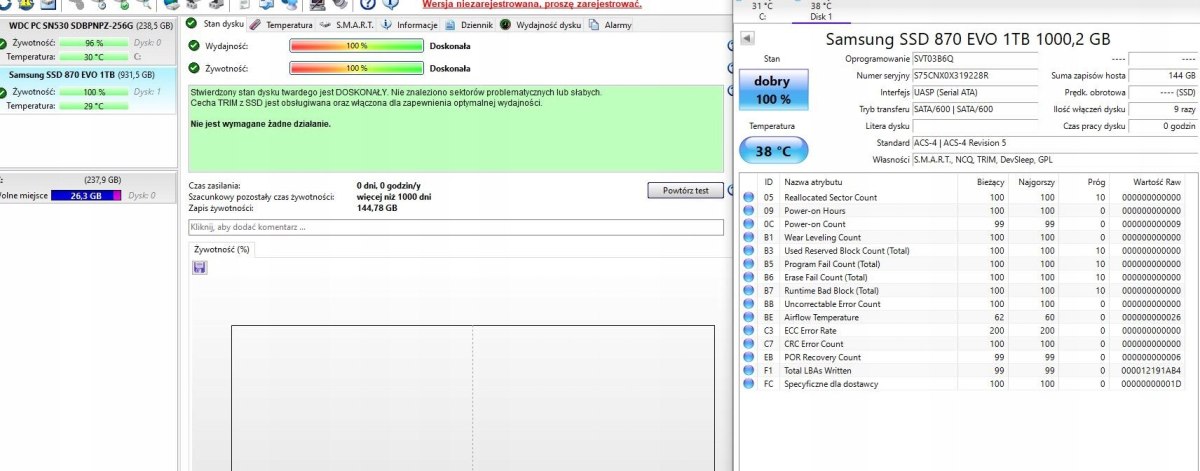Click the green check beside Żywotność in status panel
The image size is (1200, 471).
[194, 68]
